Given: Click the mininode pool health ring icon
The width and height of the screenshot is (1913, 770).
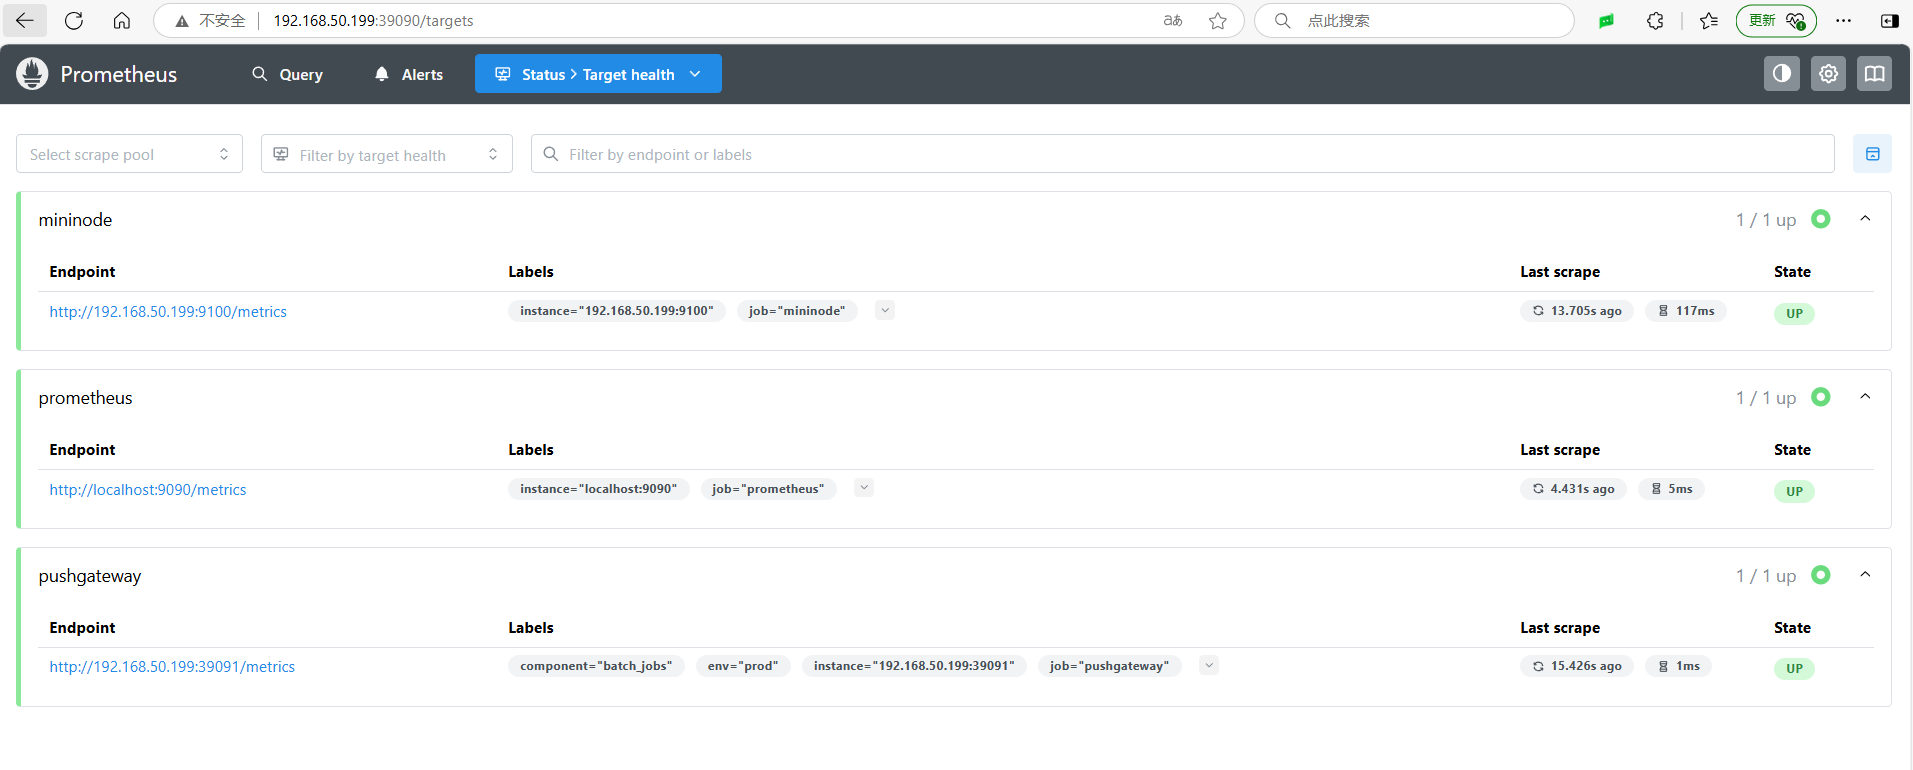Looking at the screenshot, I should pos(1821,219).
